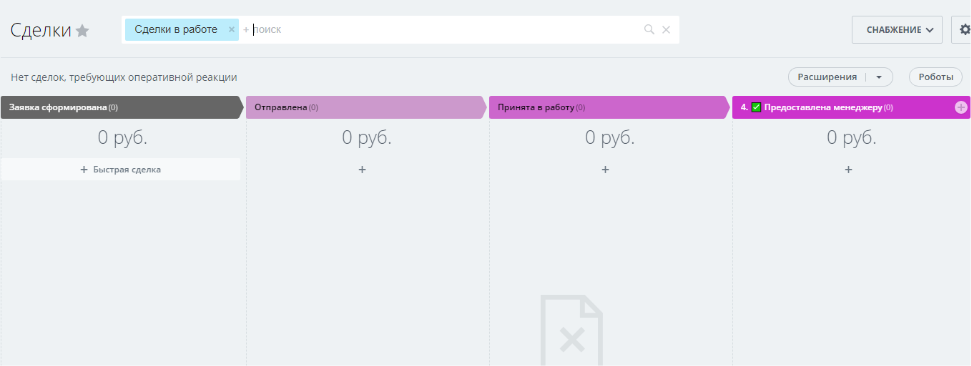This screenshot has width=971, height=366.
Task: Click the 'Сделки в работе' filter chip
Action: (x=176, y=29)
